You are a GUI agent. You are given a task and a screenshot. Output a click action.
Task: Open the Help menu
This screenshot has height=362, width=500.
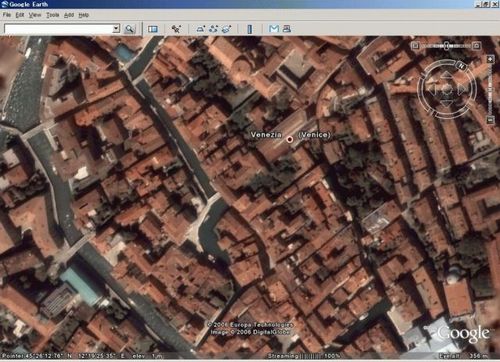pos(84,15)
